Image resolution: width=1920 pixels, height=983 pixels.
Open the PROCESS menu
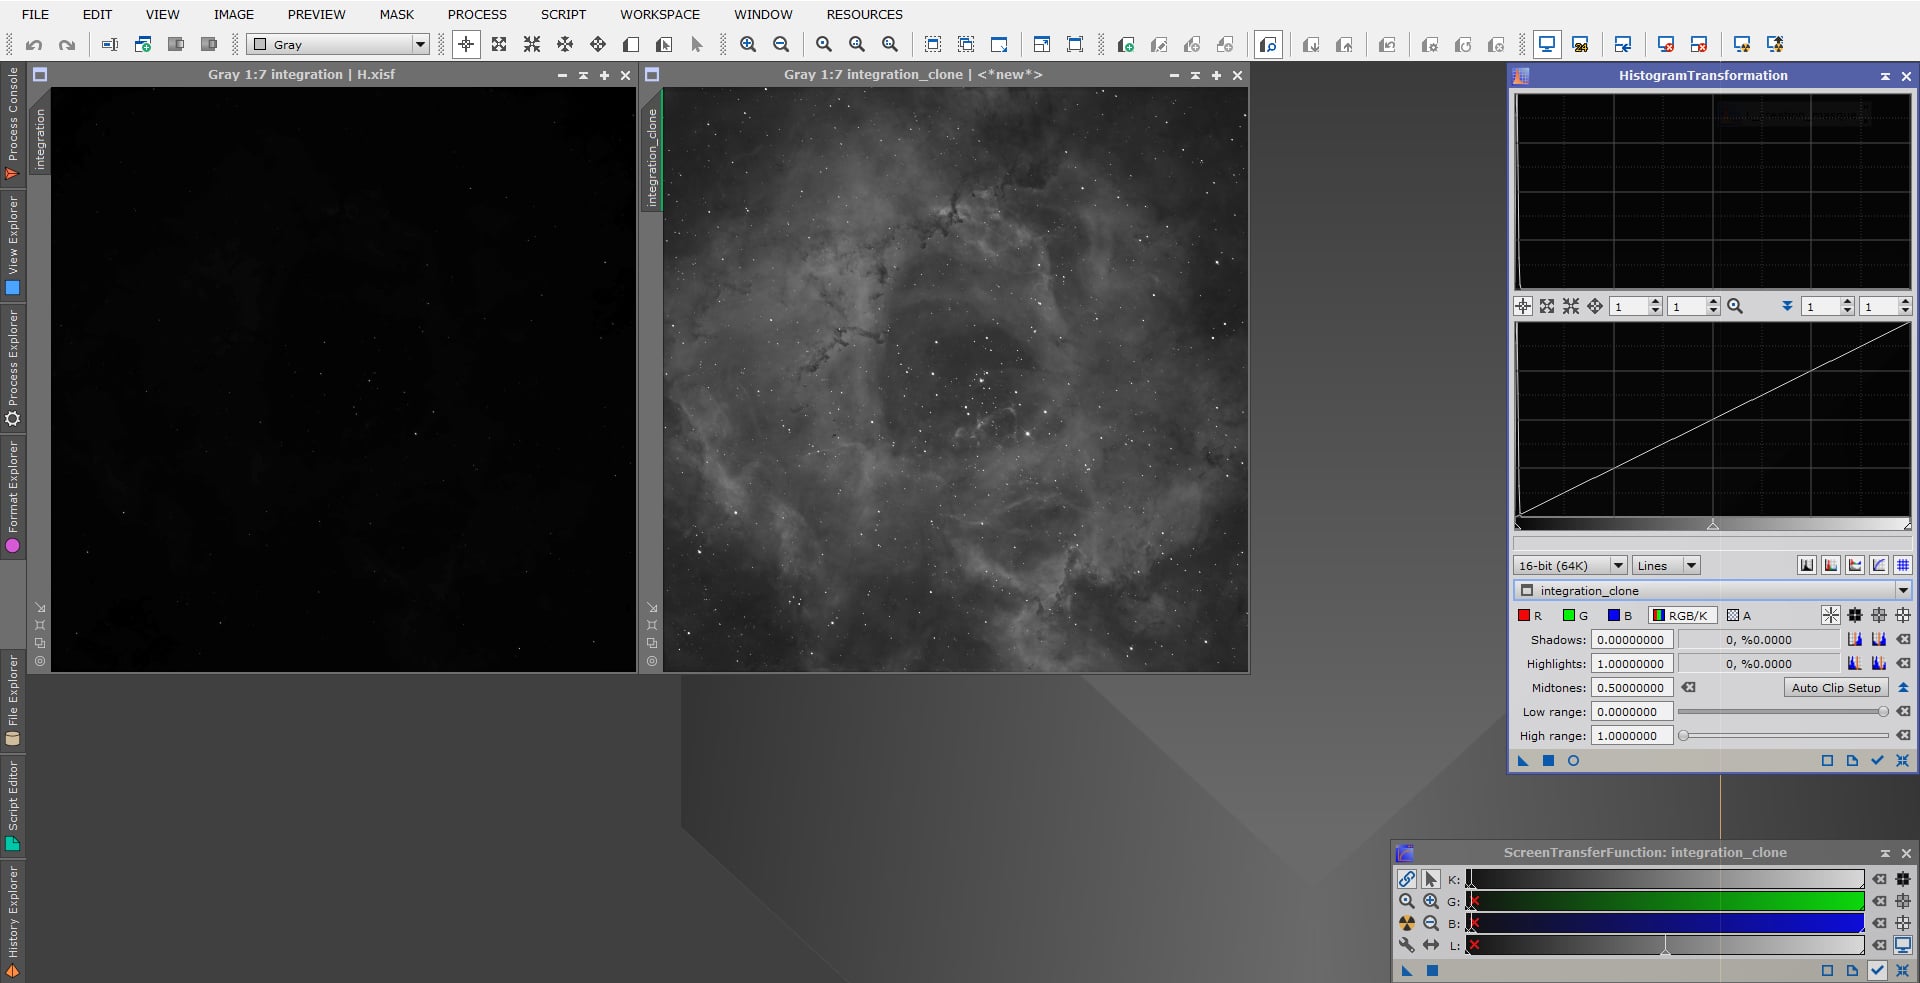point(476,14)
